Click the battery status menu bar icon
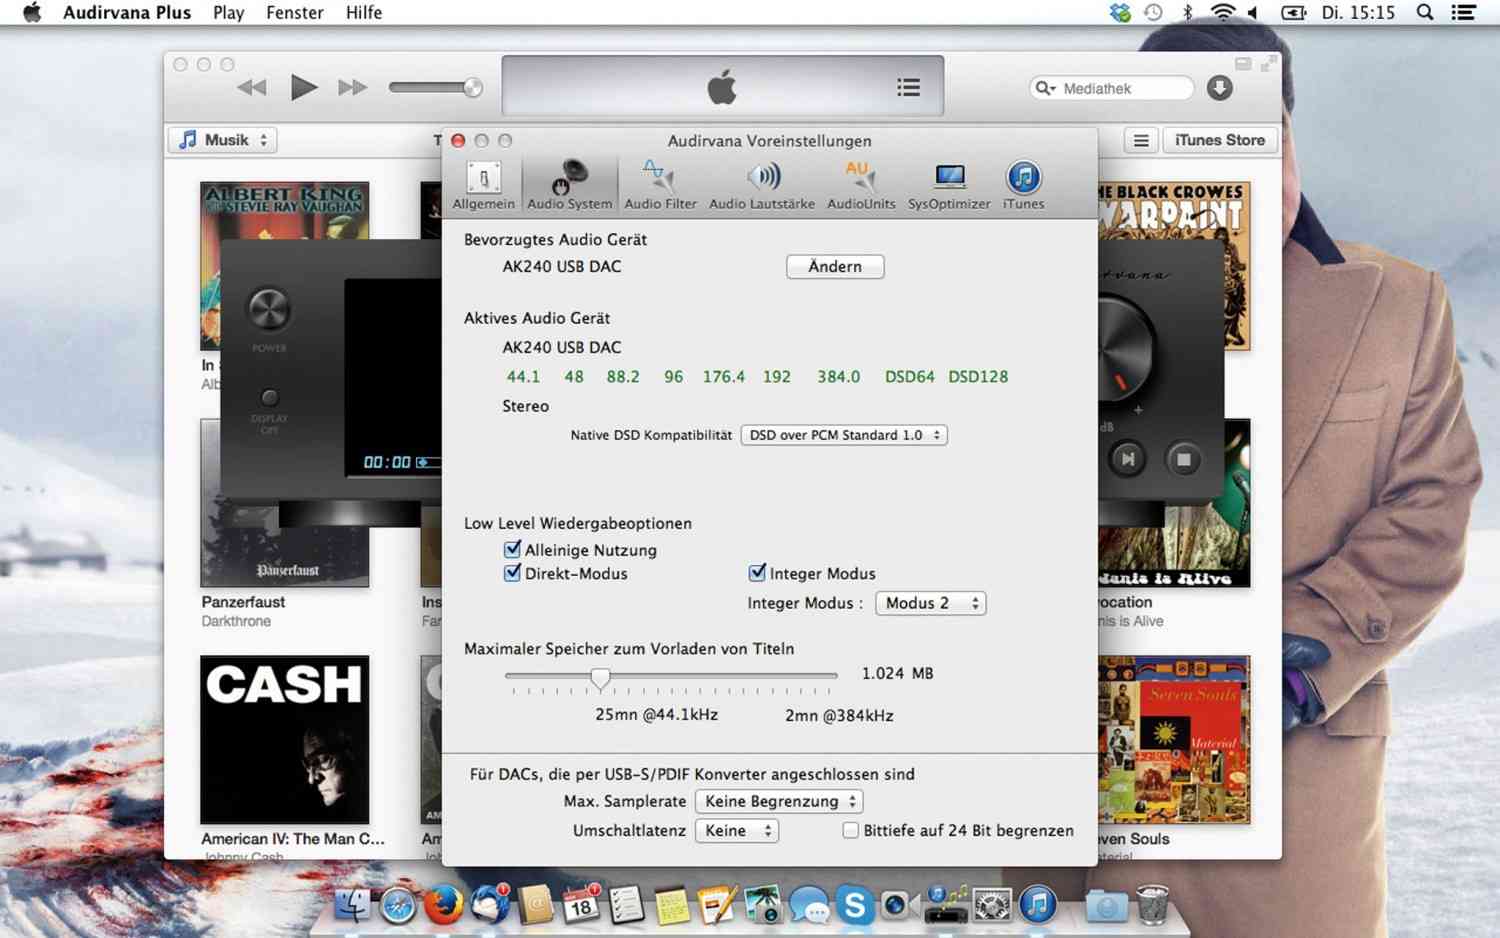The height and width of the screenshot is (938, 1500). pos(1293,13)
